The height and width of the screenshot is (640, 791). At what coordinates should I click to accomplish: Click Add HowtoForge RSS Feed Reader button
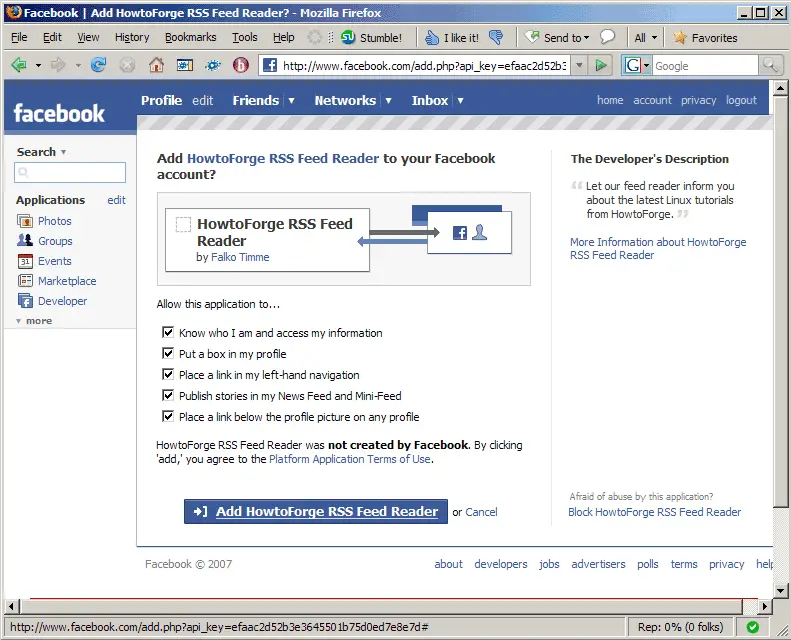tap(316, 511)
